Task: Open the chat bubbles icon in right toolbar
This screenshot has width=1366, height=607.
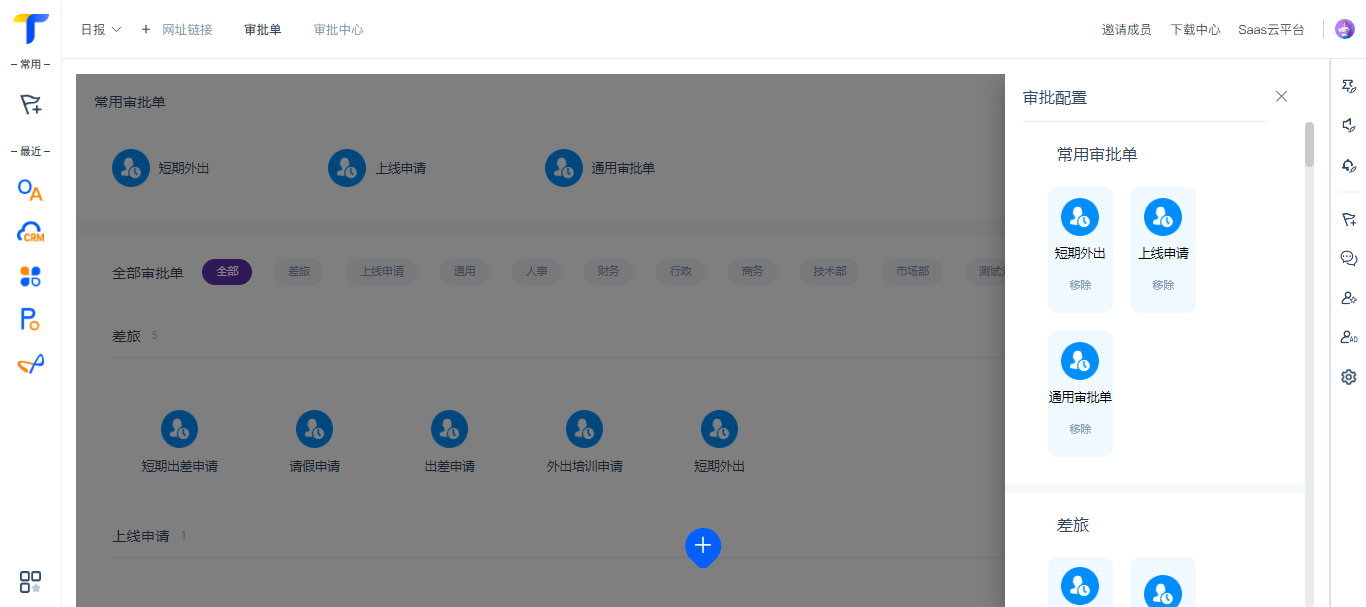Action: click(1348, 258)
